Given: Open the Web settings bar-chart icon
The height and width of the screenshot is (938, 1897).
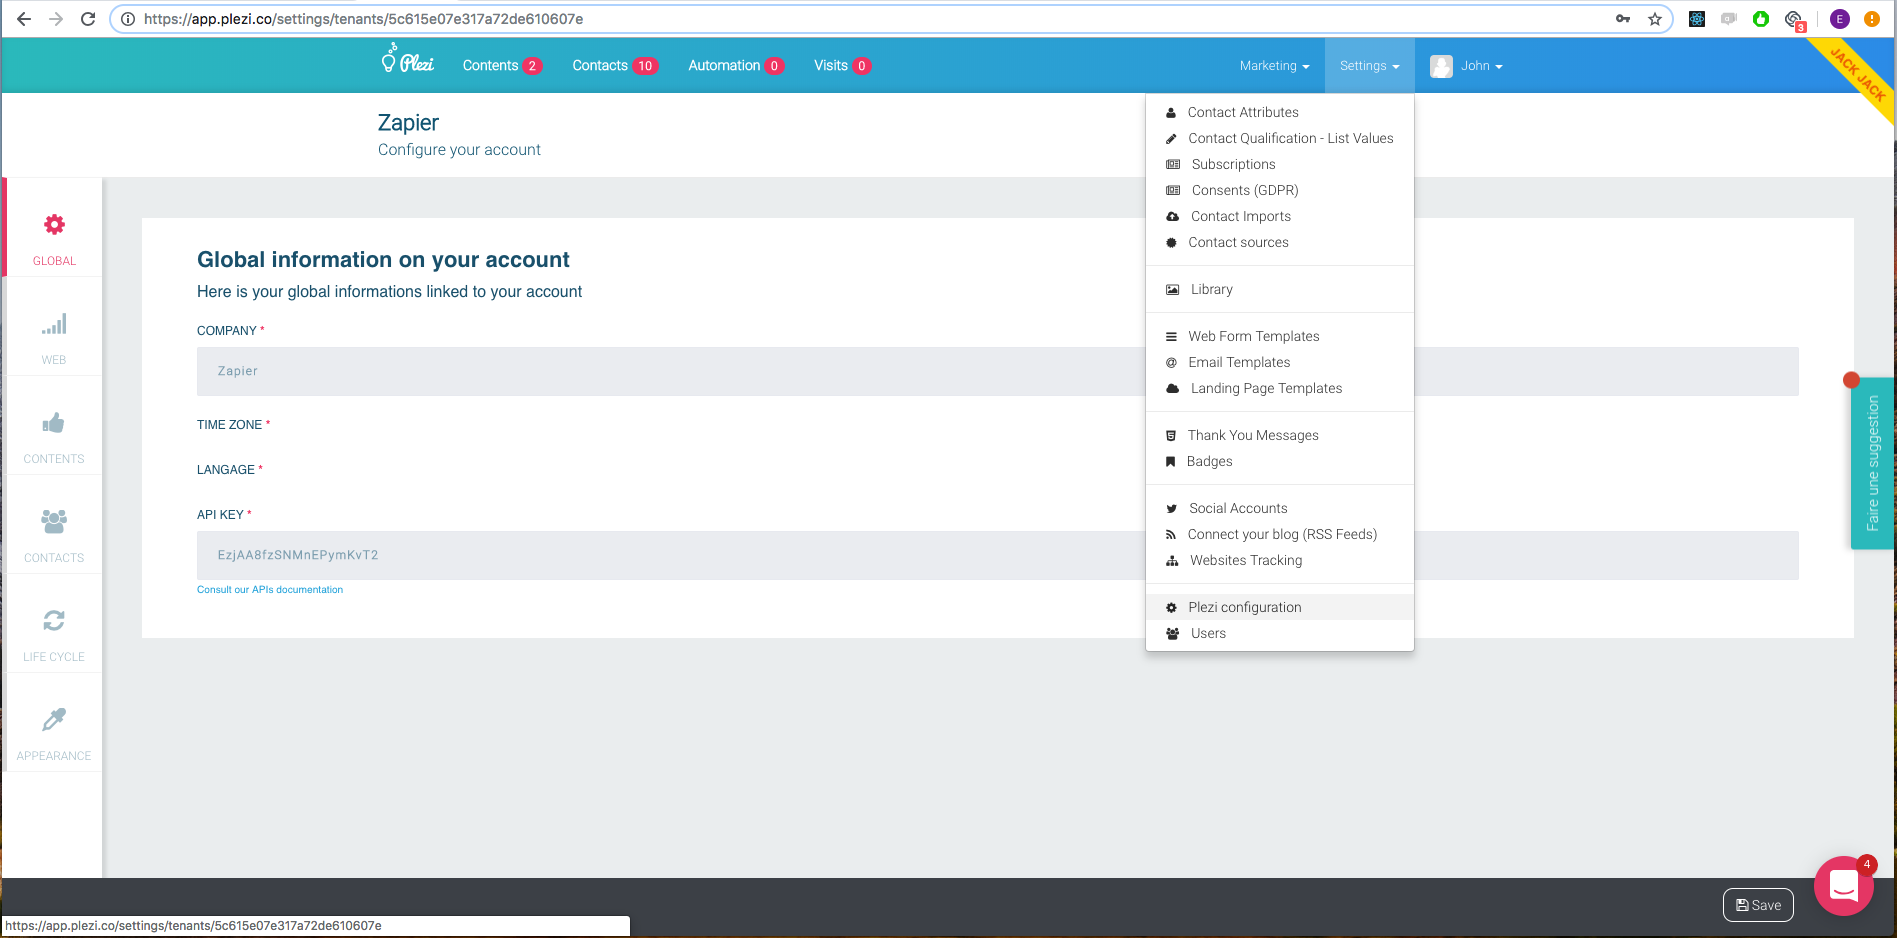Looking at the screenshot, I should 54,324.
